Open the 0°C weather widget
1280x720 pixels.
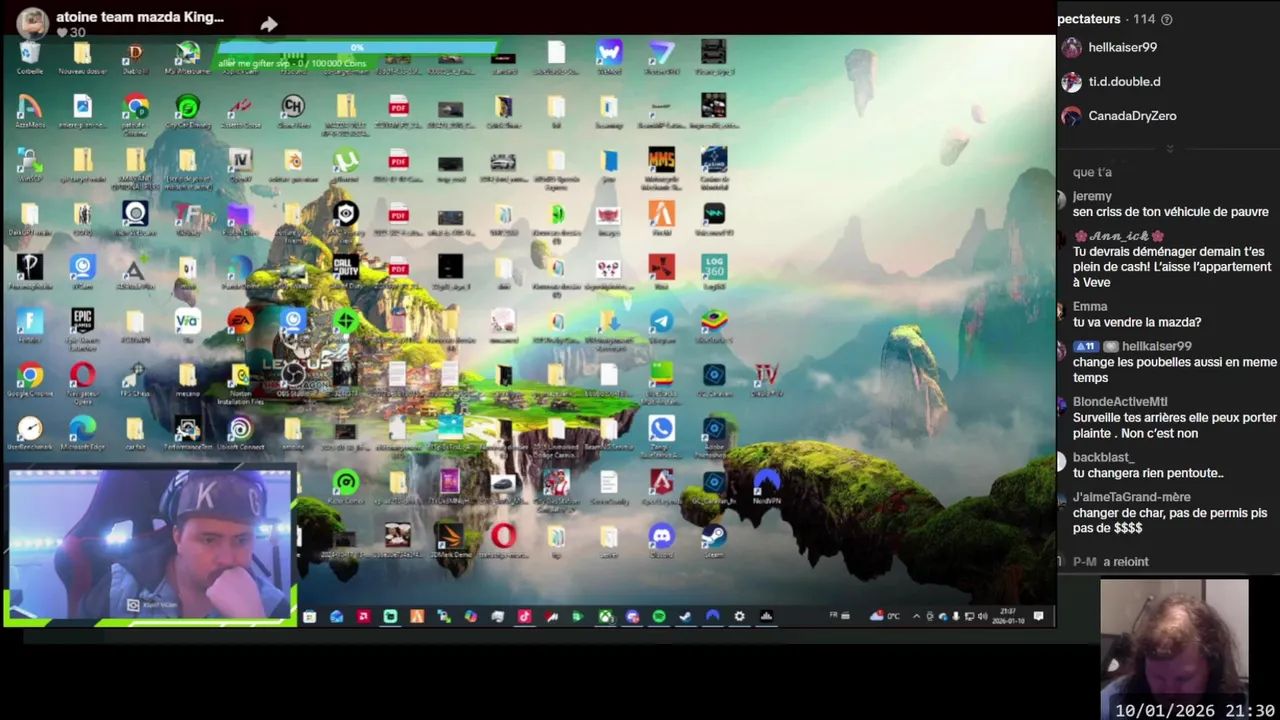pos(886,617)
